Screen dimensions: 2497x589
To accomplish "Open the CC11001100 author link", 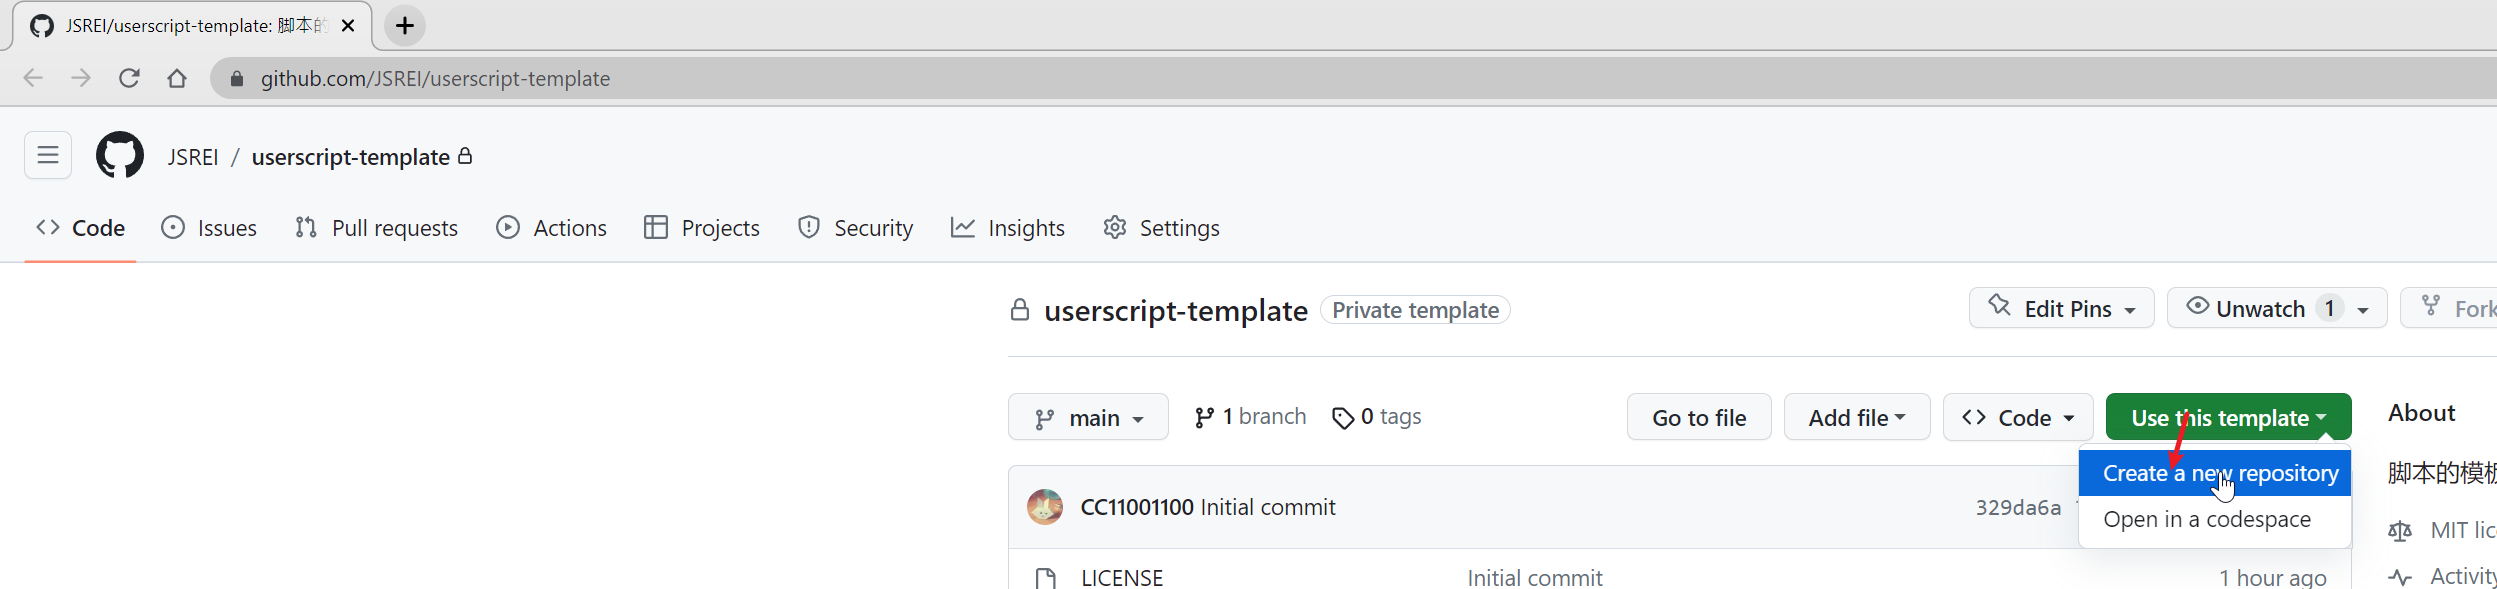I will (1137, 507).
